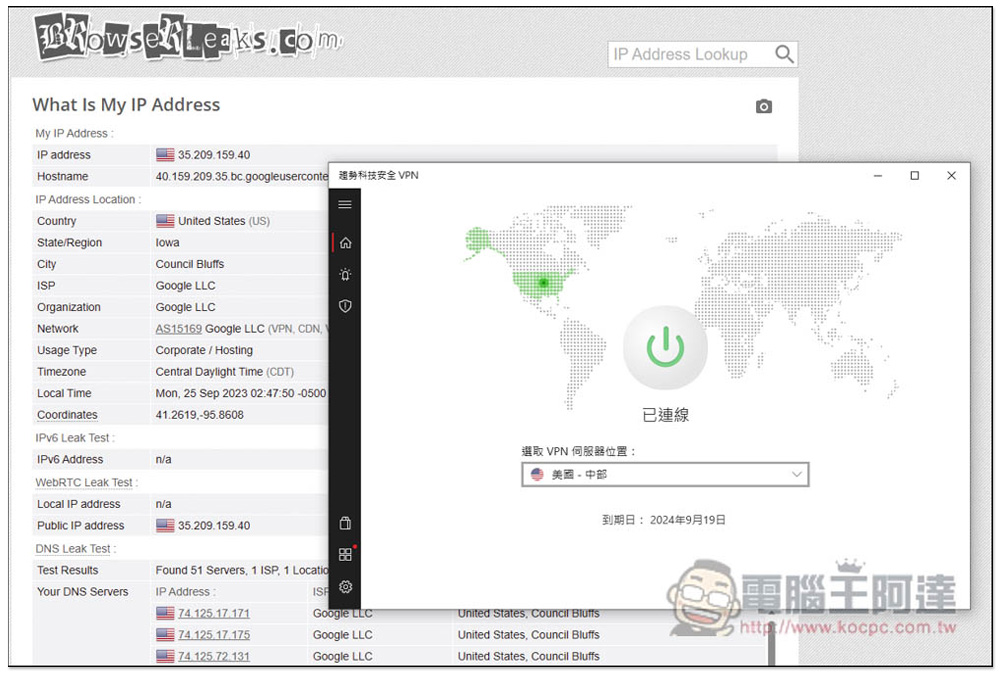Click the US flag beside the Country value
1000x674 pixels.
tap(165, 221)
